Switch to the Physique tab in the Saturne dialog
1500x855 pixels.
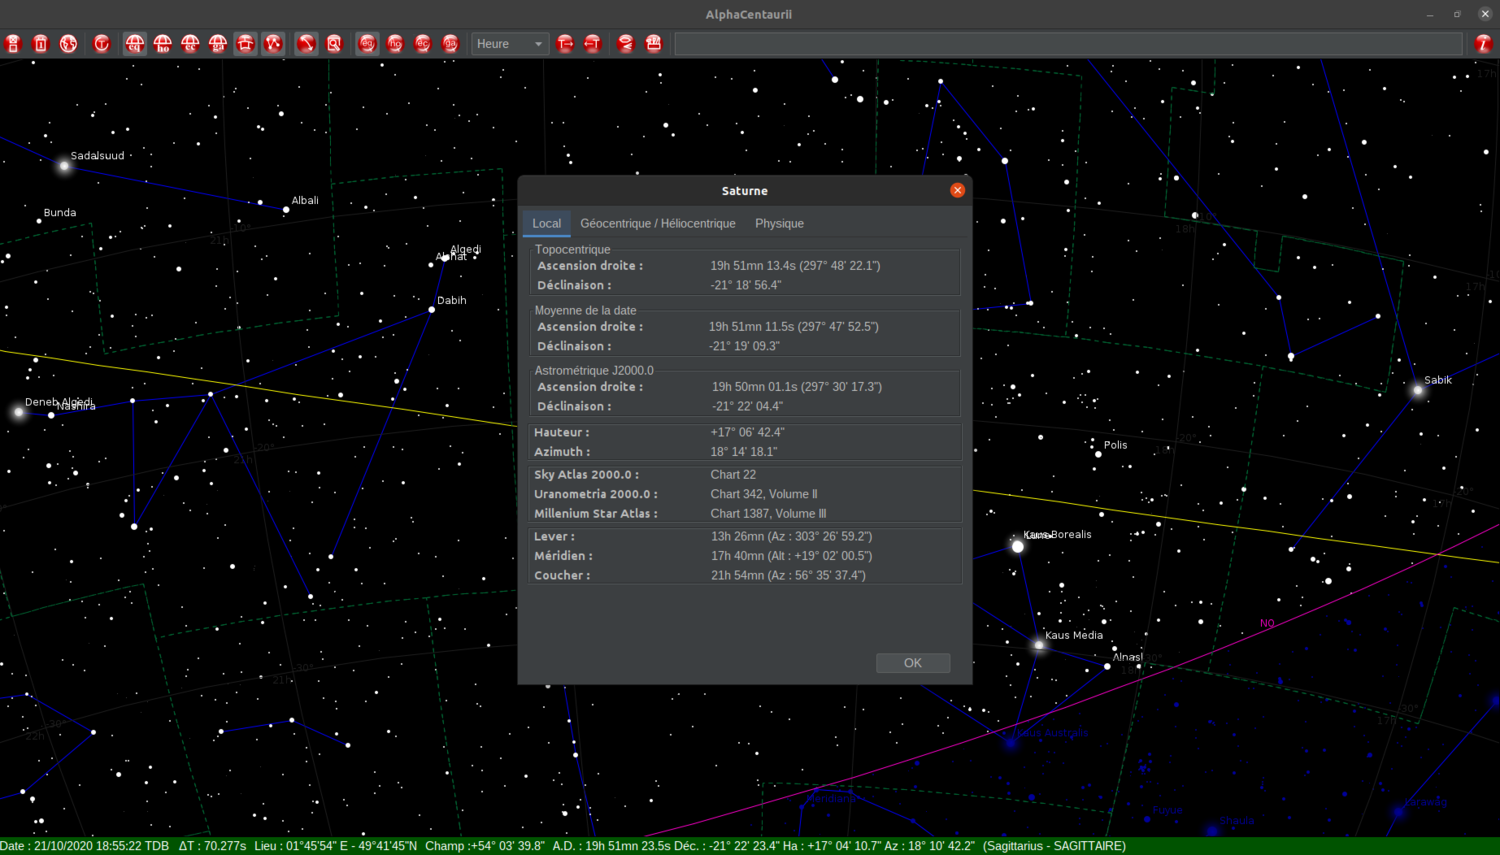coord(779,223)
